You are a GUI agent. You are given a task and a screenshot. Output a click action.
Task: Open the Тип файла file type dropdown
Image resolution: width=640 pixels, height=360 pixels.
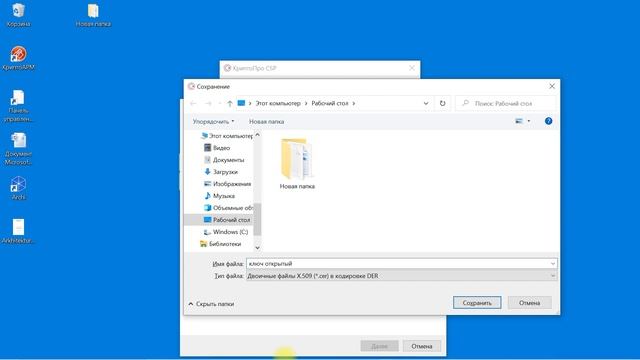click(x=401, y=276)
